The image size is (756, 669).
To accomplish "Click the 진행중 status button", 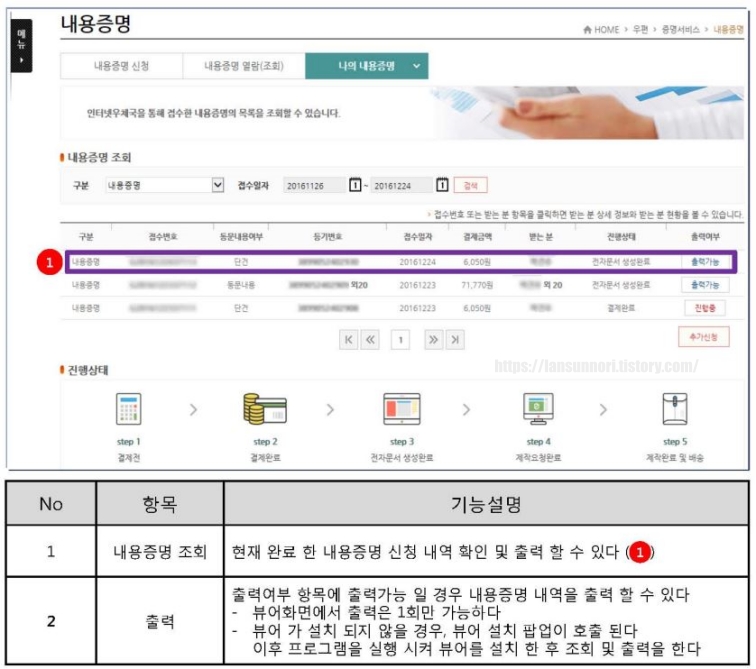I will pos(705,308).
